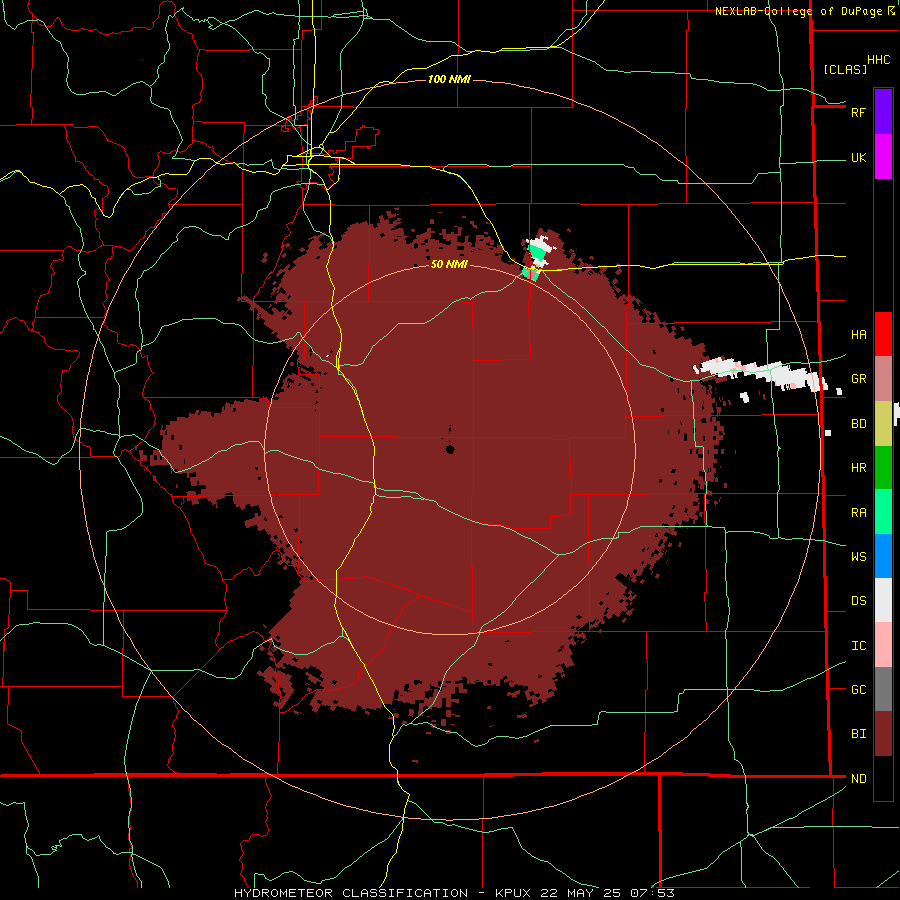
Task: Click the HHC product code text
Action: coord(878,60)
